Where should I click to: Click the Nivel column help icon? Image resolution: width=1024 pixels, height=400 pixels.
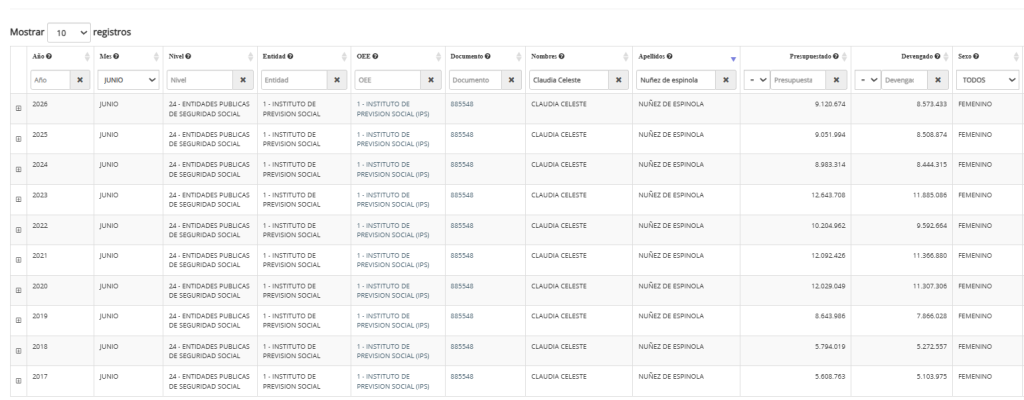[x=188, y=57]
